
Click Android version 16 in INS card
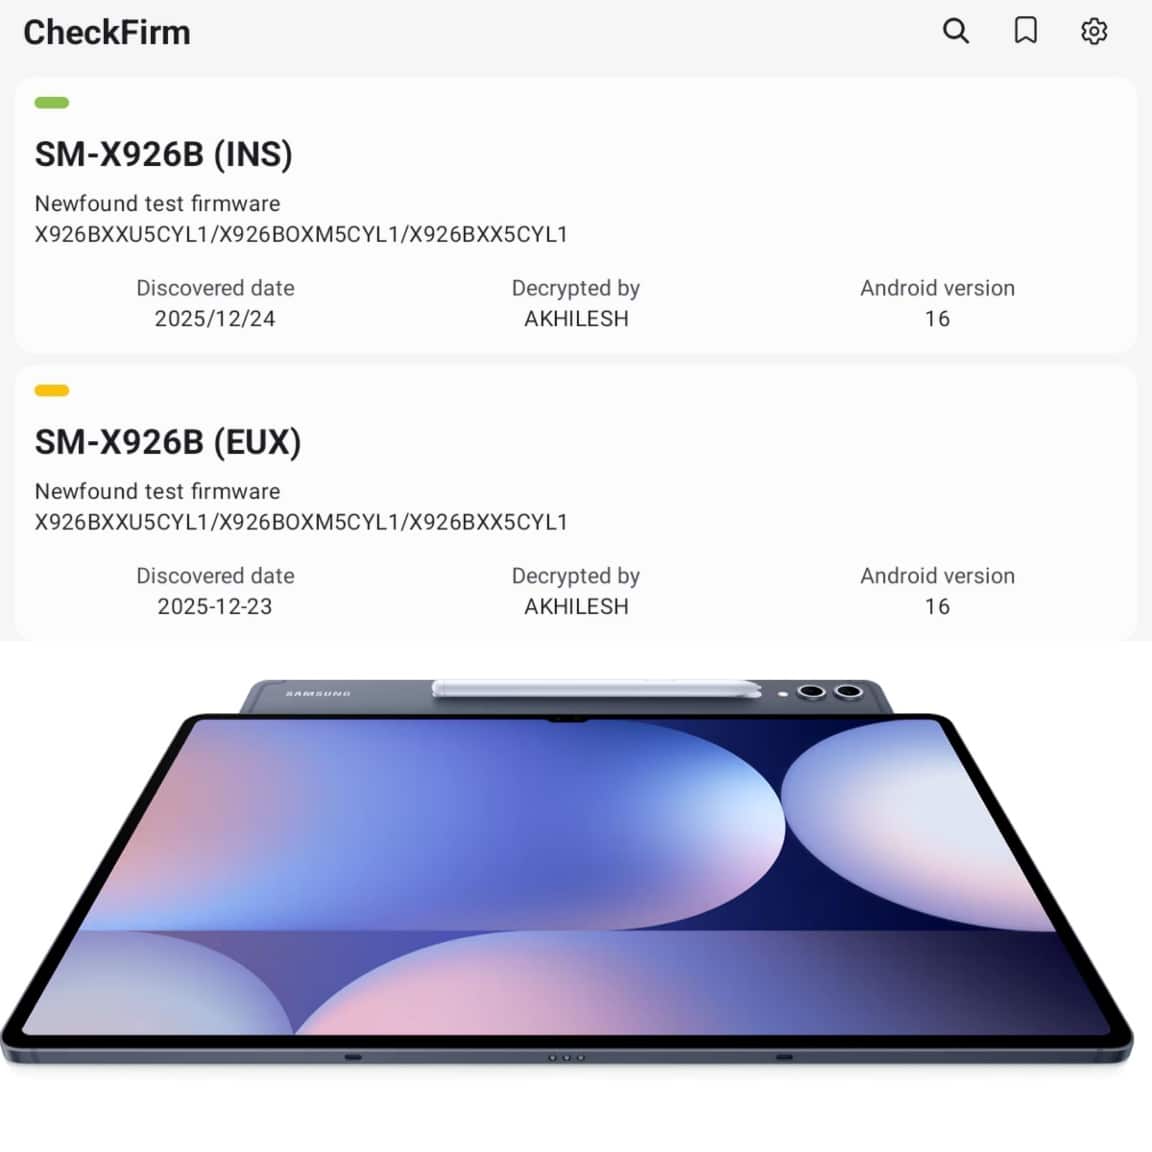click(x=937, y=319)
